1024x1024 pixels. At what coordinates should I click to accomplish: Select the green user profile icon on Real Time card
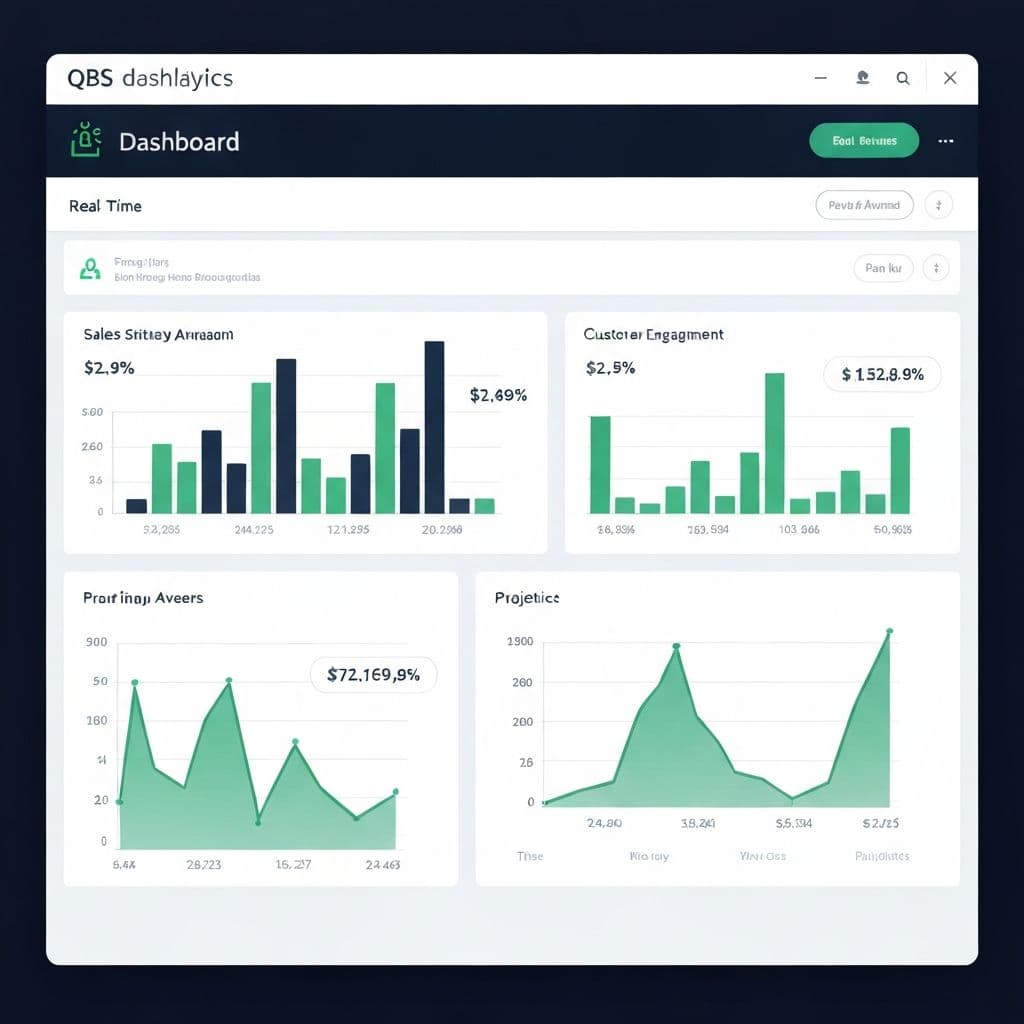tap(90, 268)
